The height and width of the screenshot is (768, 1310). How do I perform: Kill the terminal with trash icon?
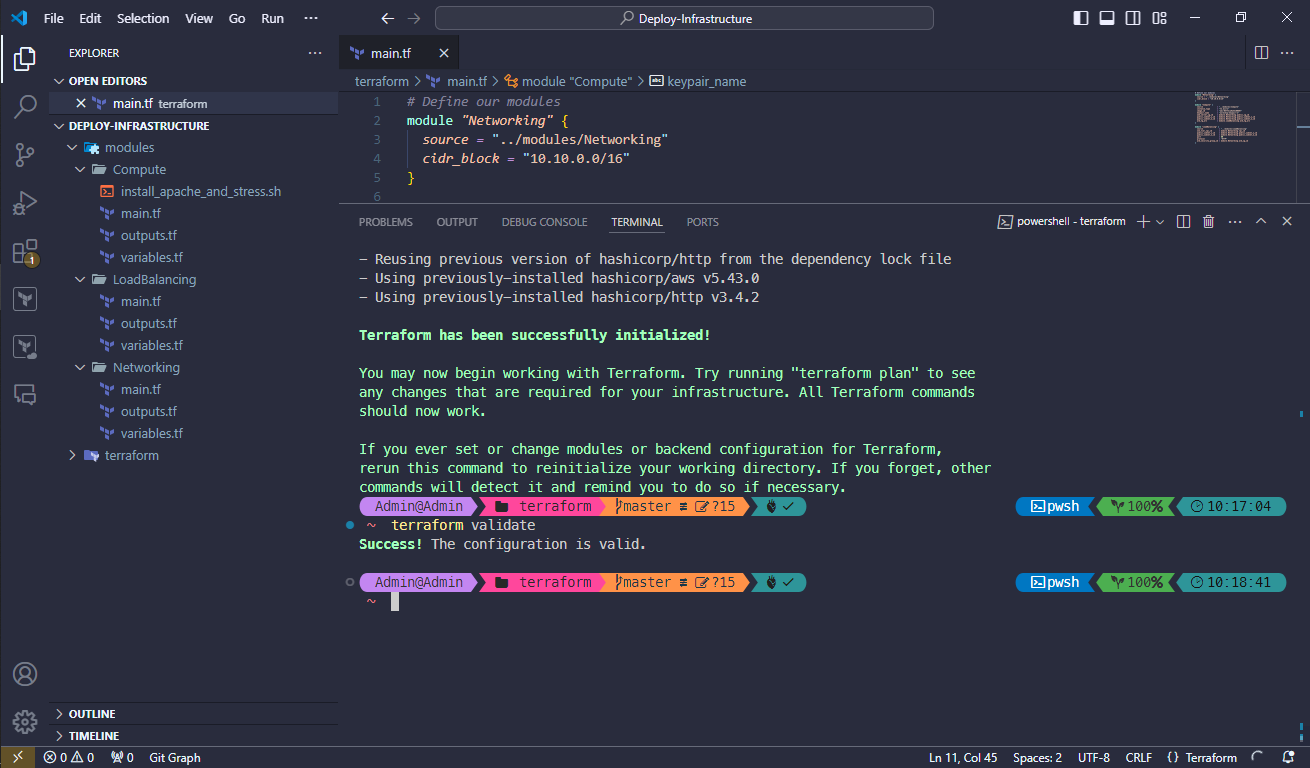click(1208, 221)
